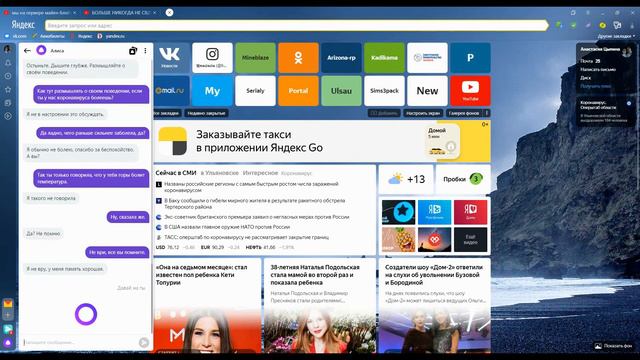
Task: Open Кети Топурия article card
Action: pyautogui.click(x=207, y=305)
